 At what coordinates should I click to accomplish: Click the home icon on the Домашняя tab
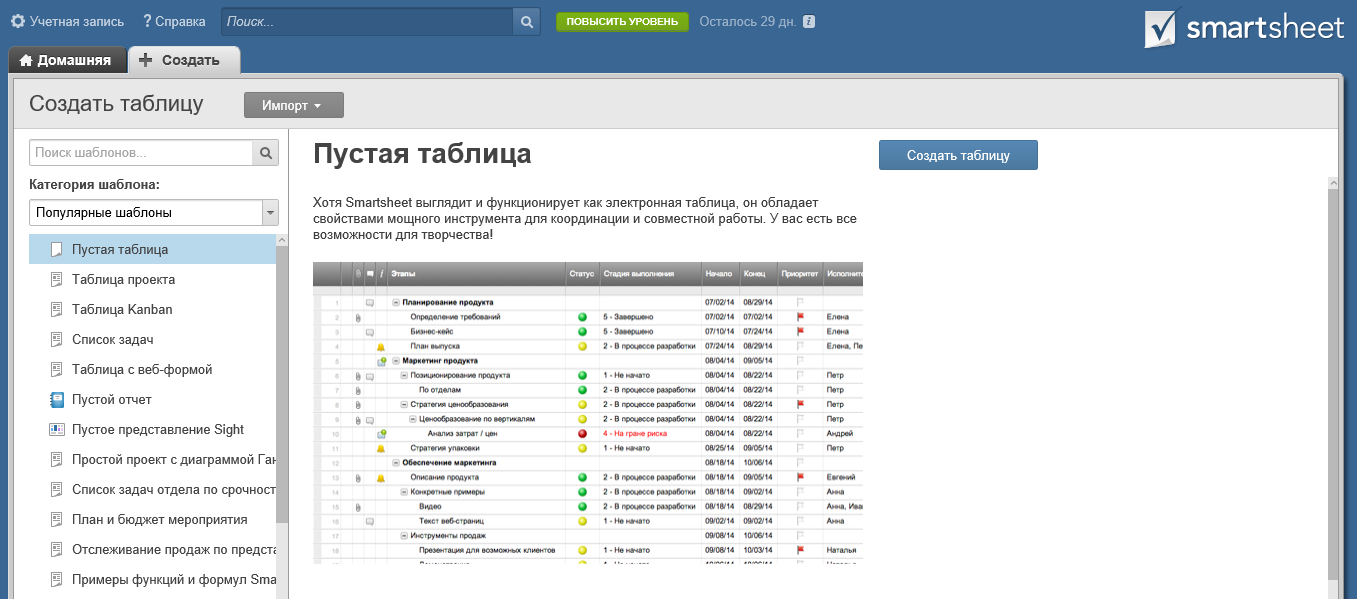[x=28, y=60]
